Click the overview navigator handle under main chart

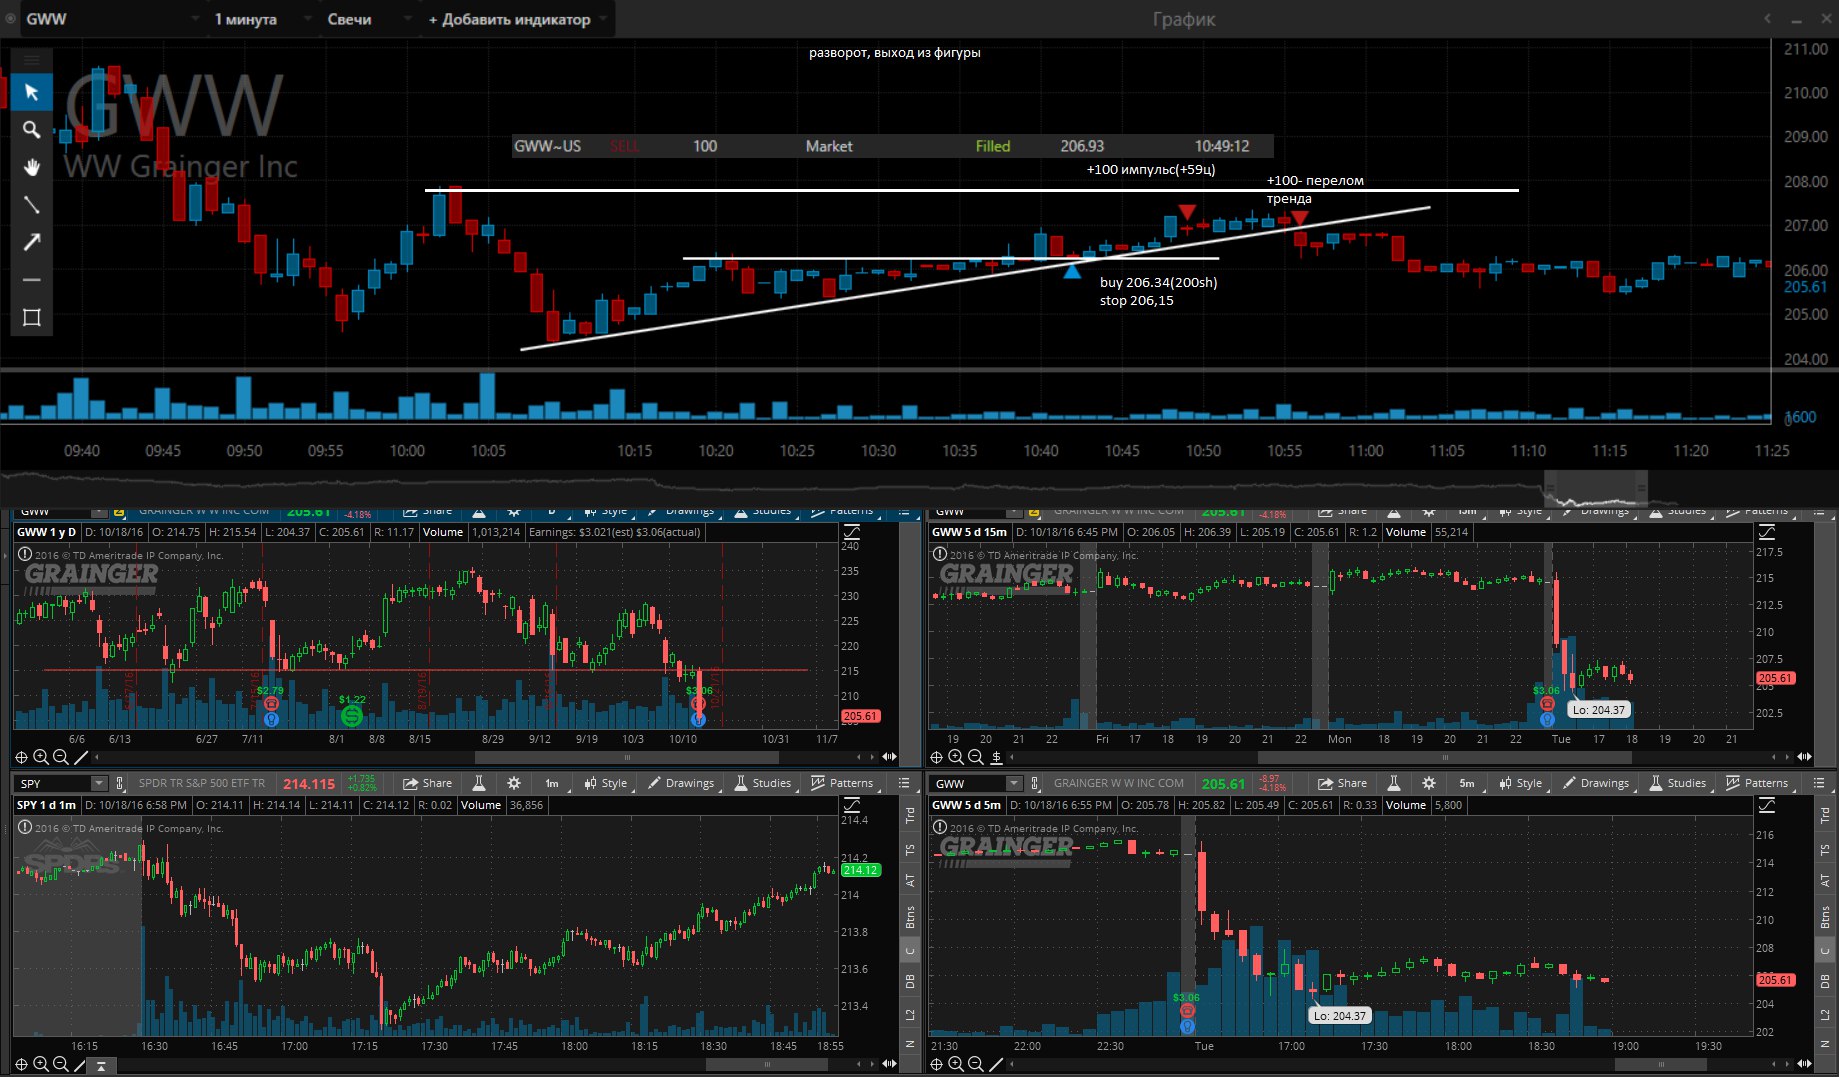pos(1596,488)
